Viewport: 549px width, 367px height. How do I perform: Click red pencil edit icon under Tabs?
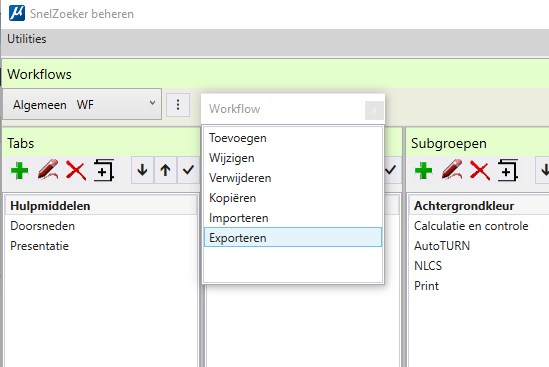(48, 170)
